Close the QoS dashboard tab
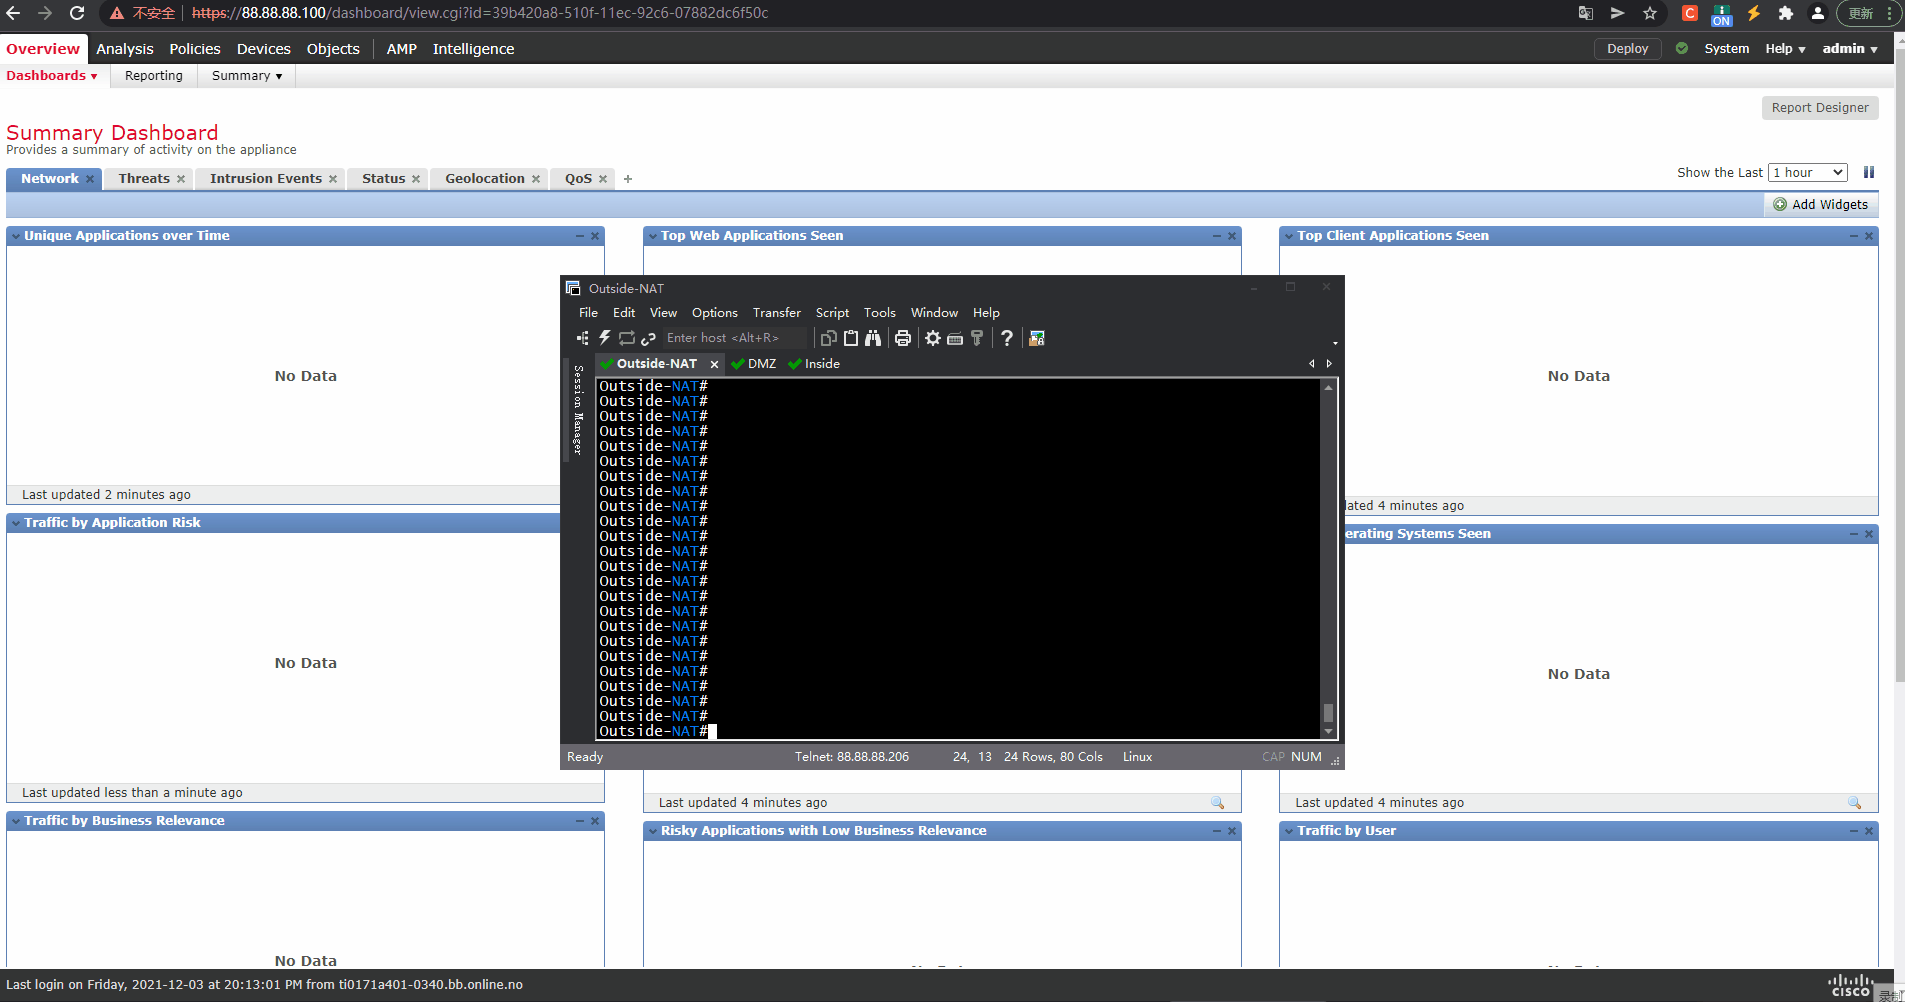Screen dimensions: 1905x1002 [x=603, y=179]
